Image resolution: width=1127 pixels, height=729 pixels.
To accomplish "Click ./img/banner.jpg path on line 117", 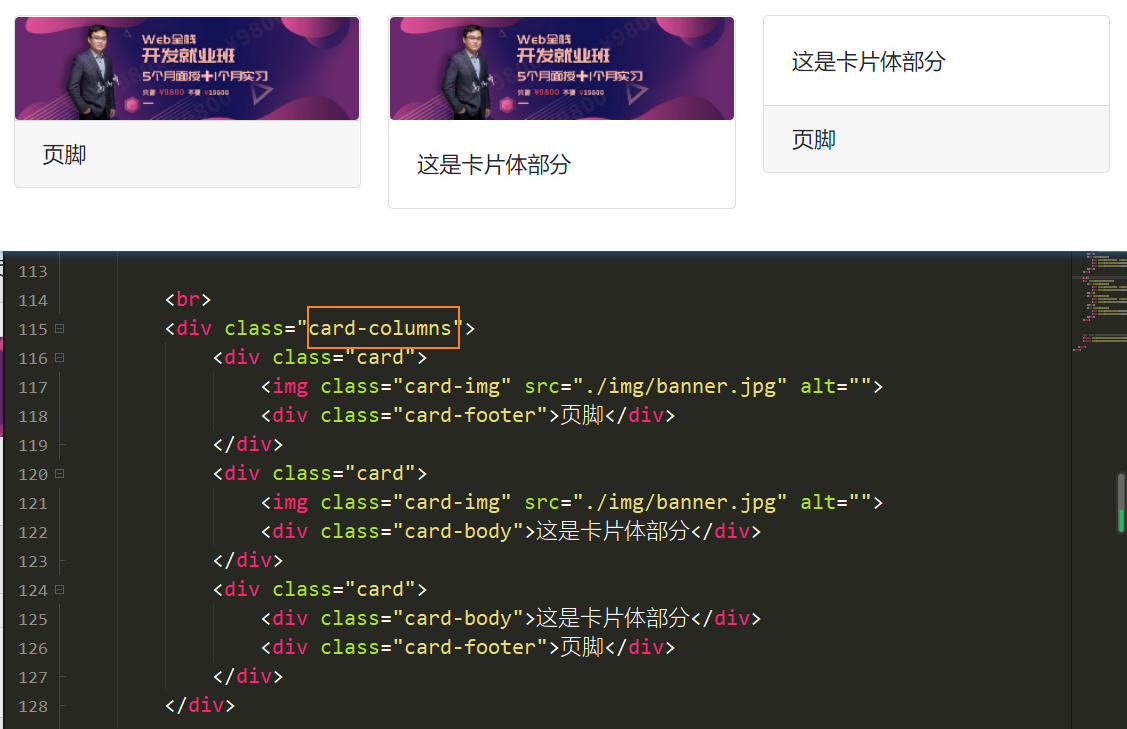I will click(x=681, y=387).
